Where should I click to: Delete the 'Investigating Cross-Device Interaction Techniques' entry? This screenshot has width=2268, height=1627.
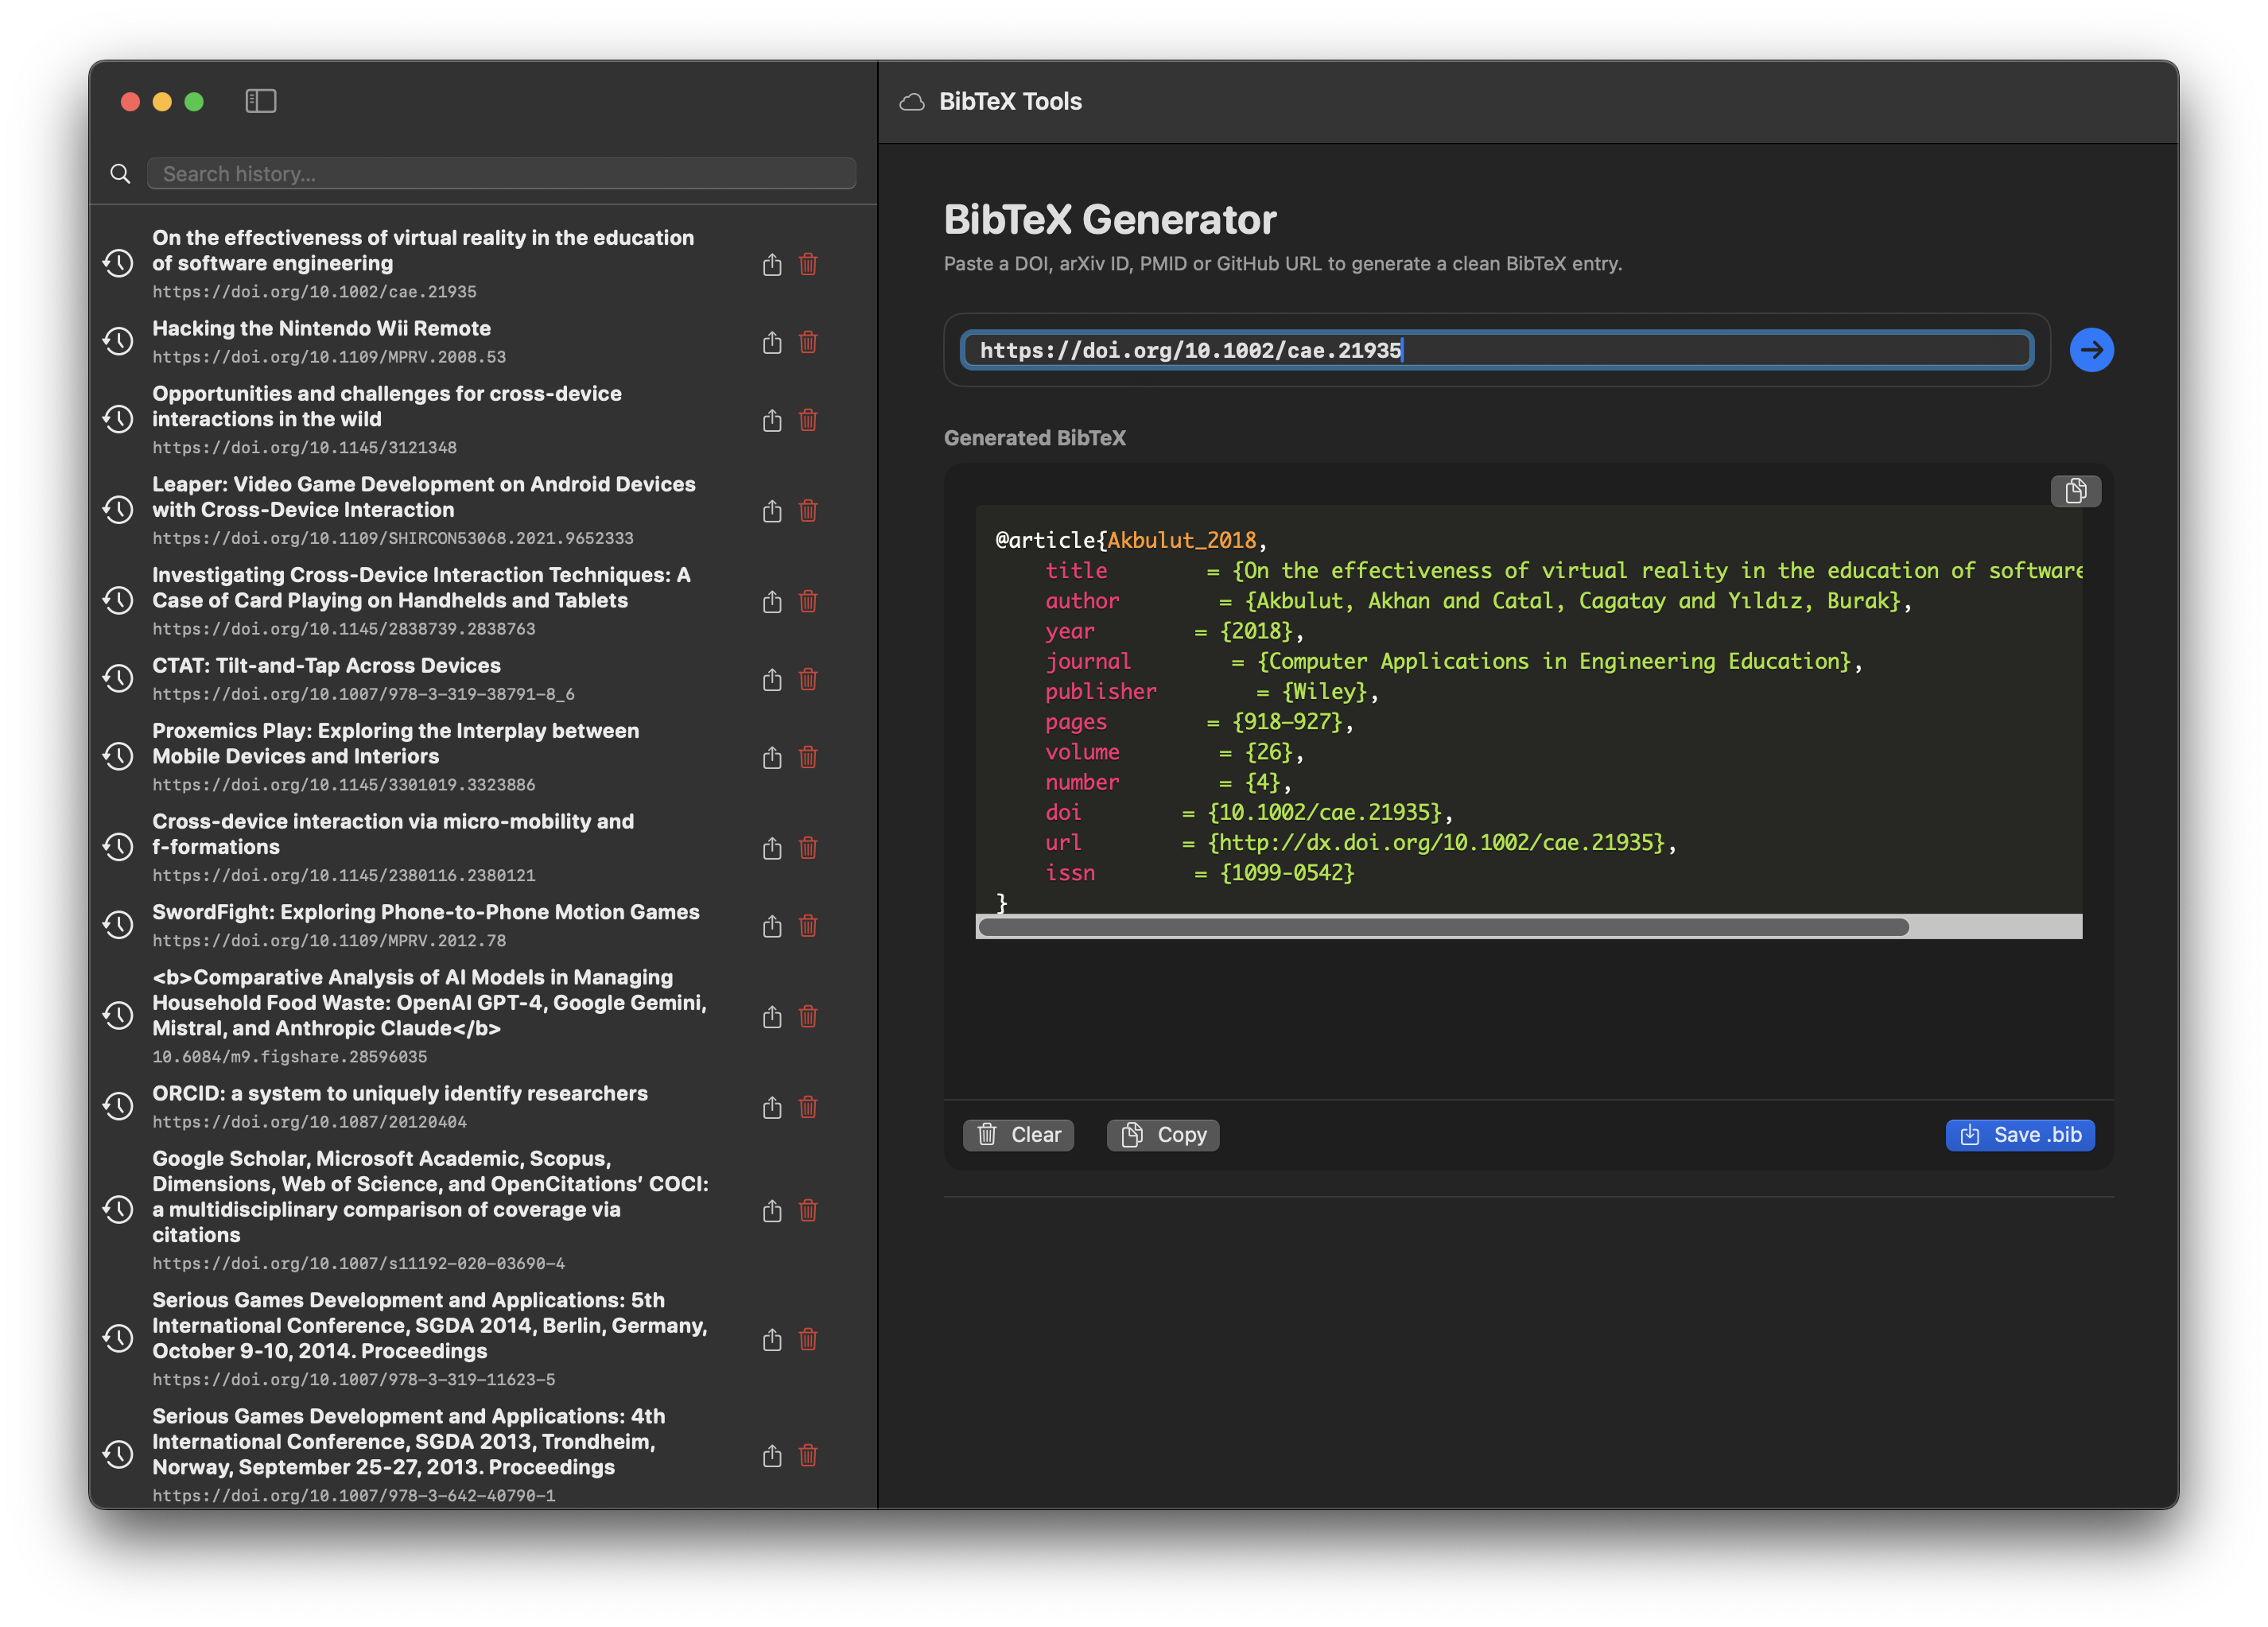(x=808, y=601)
